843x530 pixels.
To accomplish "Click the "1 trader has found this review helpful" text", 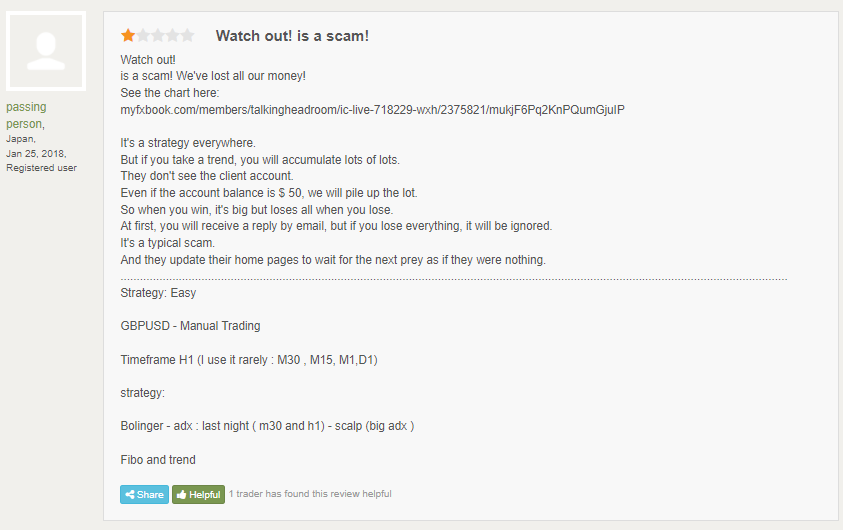I will coord(310,494).
